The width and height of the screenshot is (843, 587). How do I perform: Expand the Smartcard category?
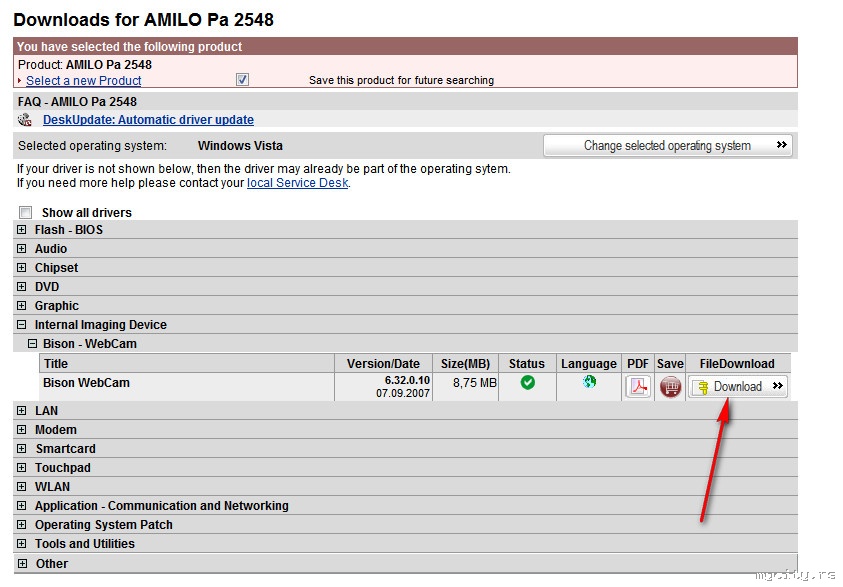point(21,448)
